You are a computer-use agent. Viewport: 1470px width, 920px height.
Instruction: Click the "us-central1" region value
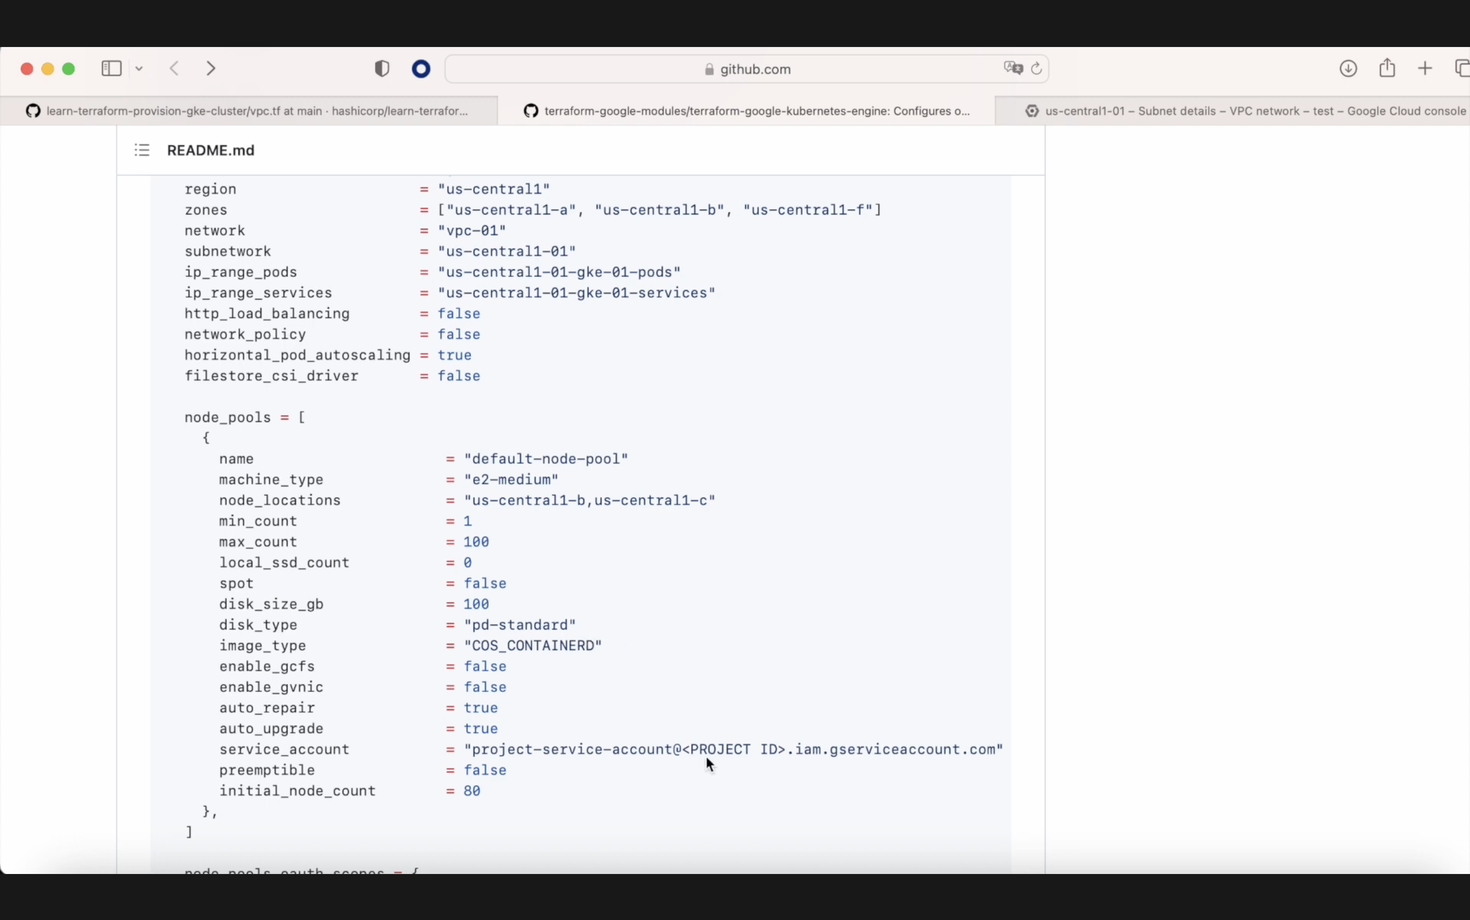tap(494, 189)
